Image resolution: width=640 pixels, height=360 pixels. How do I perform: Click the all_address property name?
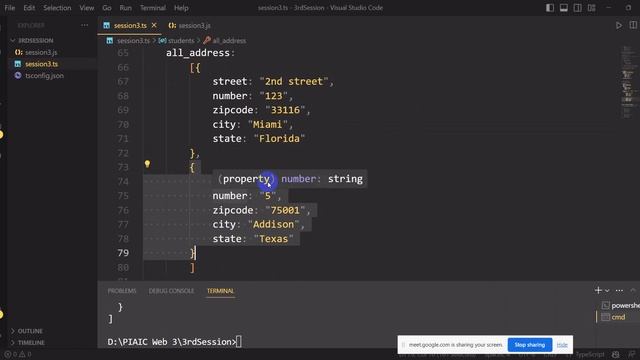pyautogui.click(x=198, y=53)
